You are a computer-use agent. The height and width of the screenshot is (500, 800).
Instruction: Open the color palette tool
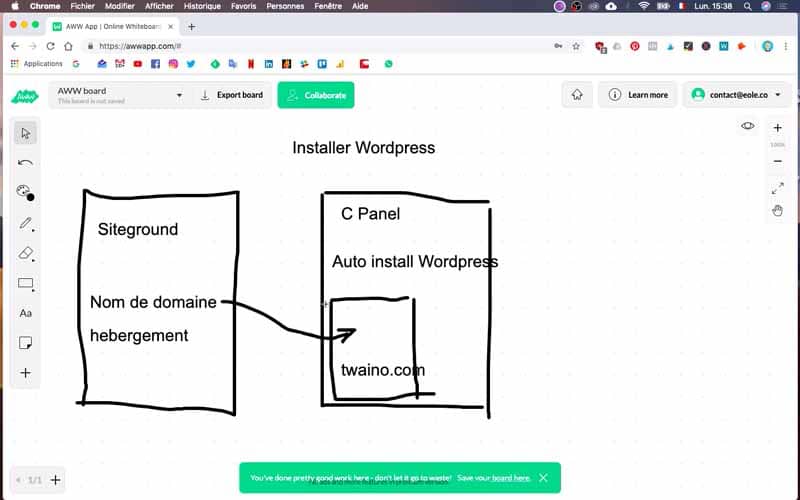(x=25, y=193)
